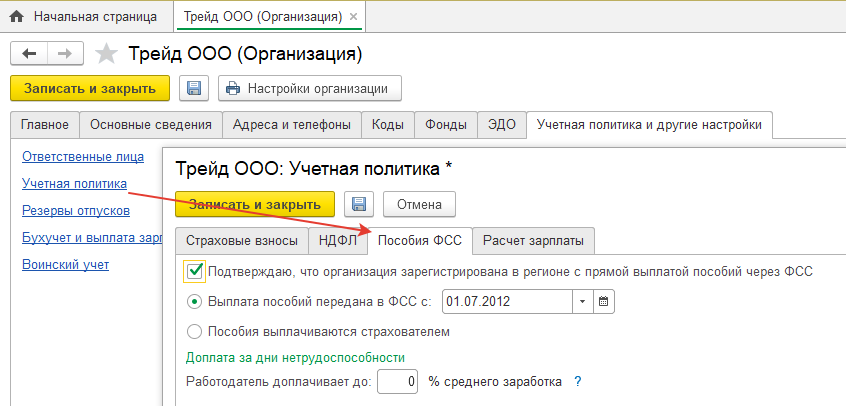Select Пособия выплачиваются страхователем option
846x406 pixels.
click(194, 331)
